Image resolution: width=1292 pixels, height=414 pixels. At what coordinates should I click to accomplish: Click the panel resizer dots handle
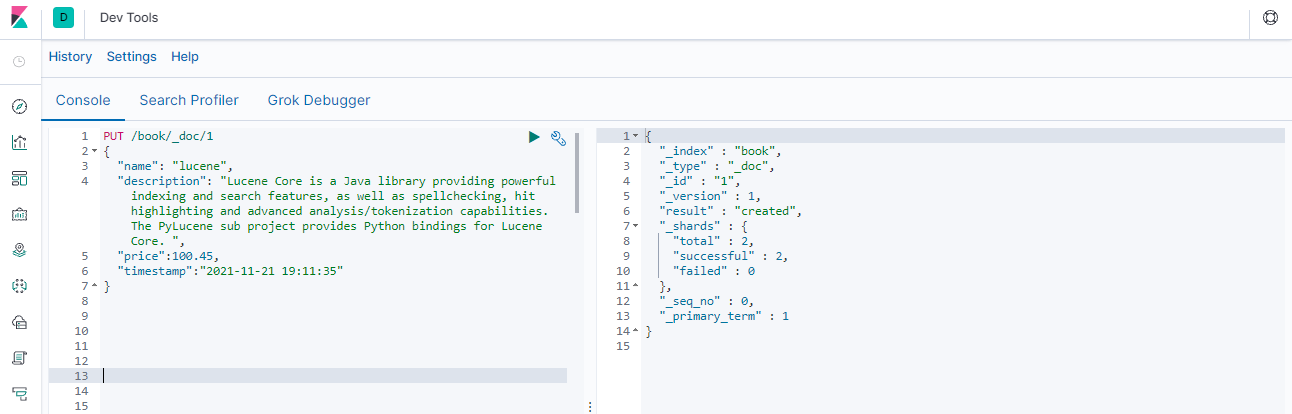point(589,407)
